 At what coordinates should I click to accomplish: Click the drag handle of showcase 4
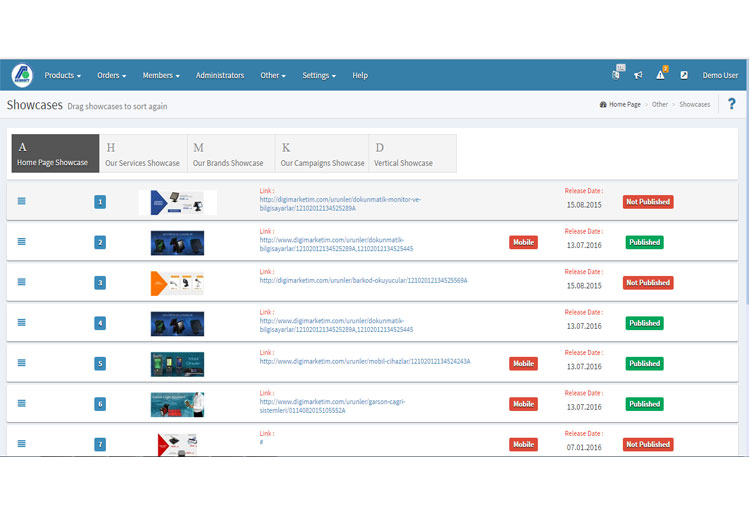tap(22, 322)
